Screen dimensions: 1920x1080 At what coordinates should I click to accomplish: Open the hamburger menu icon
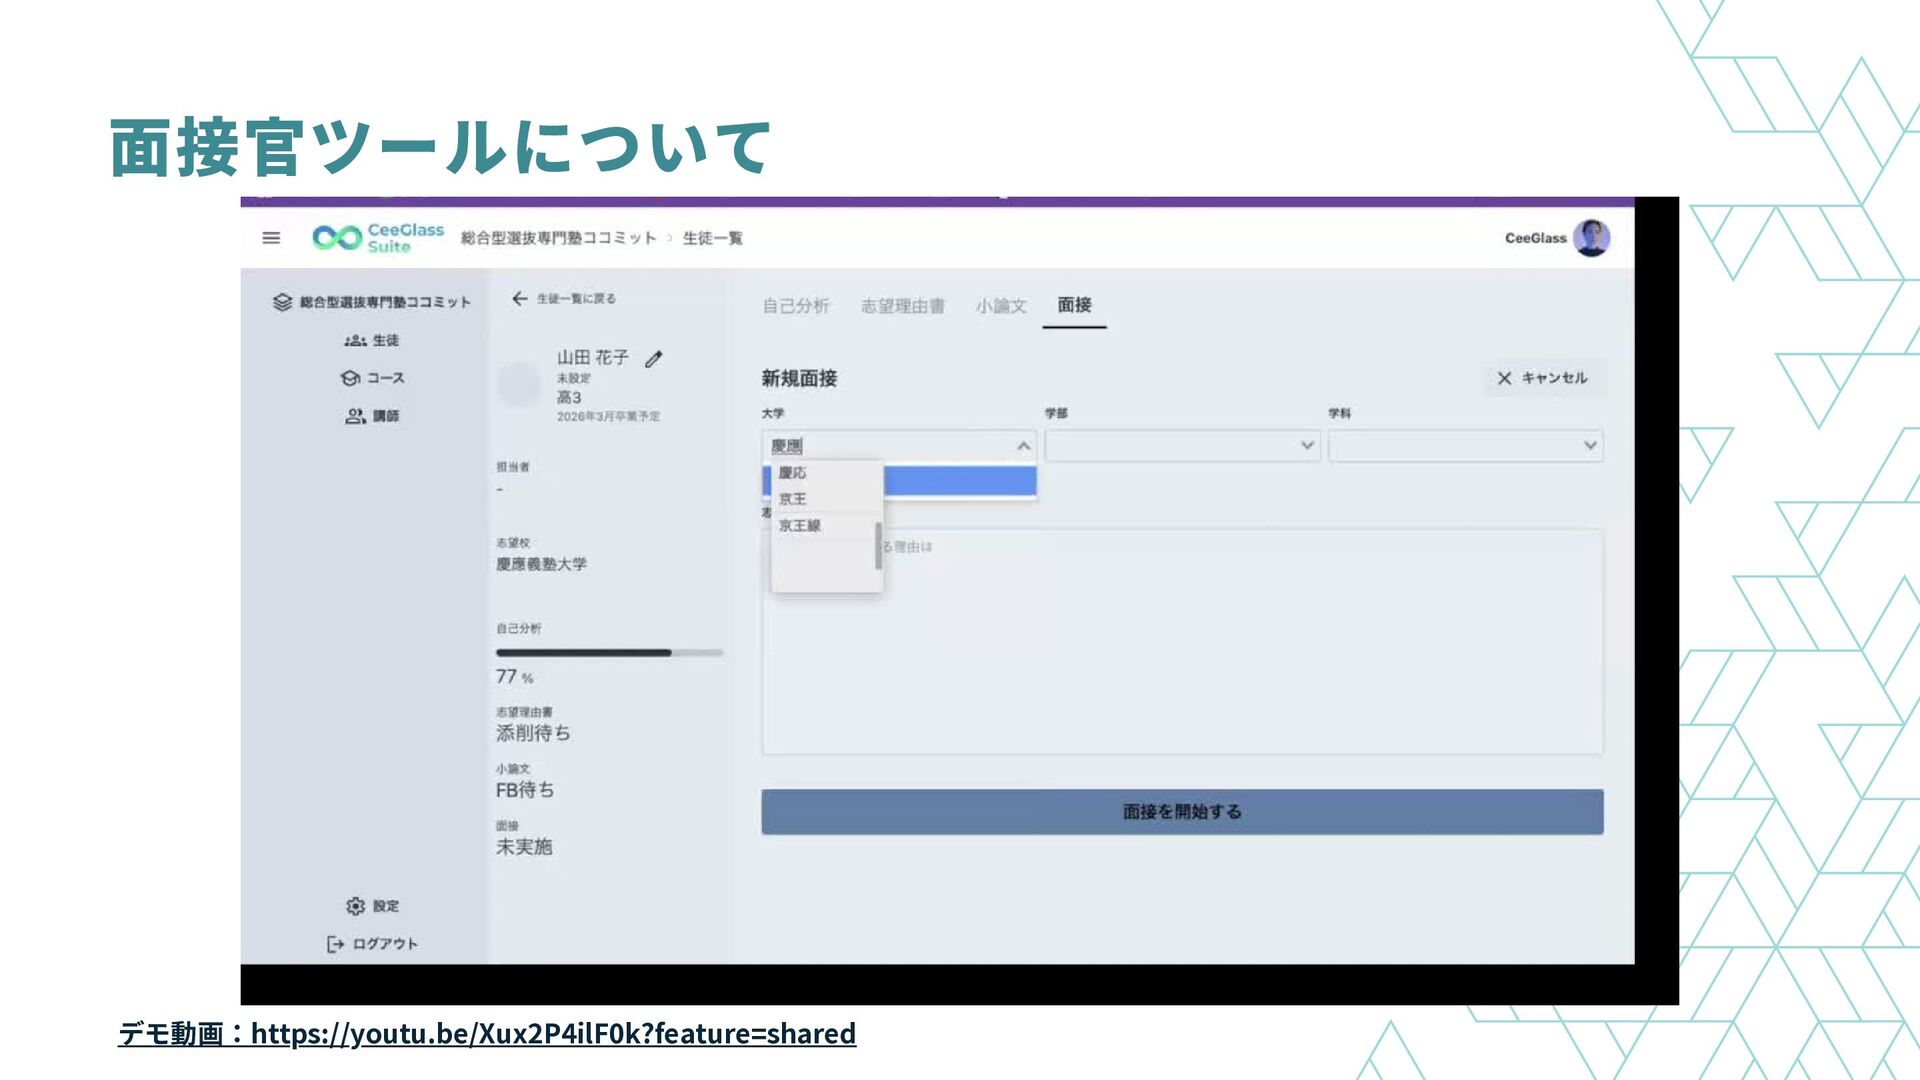(x=271, y=238)
